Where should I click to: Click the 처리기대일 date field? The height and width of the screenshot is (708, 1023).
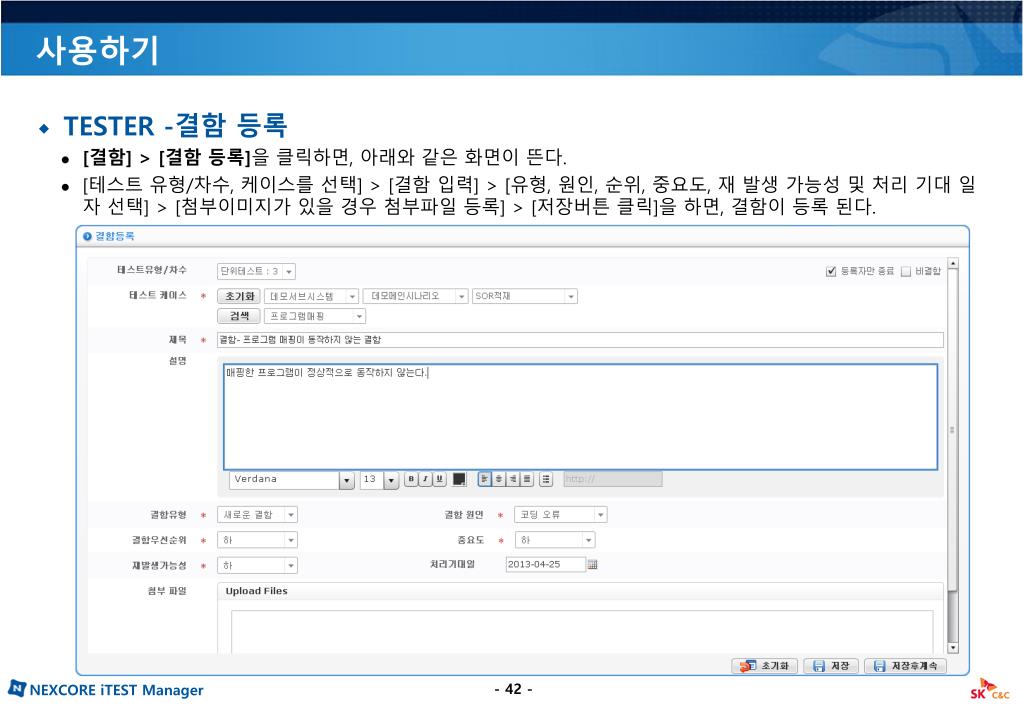click(545, 564)
